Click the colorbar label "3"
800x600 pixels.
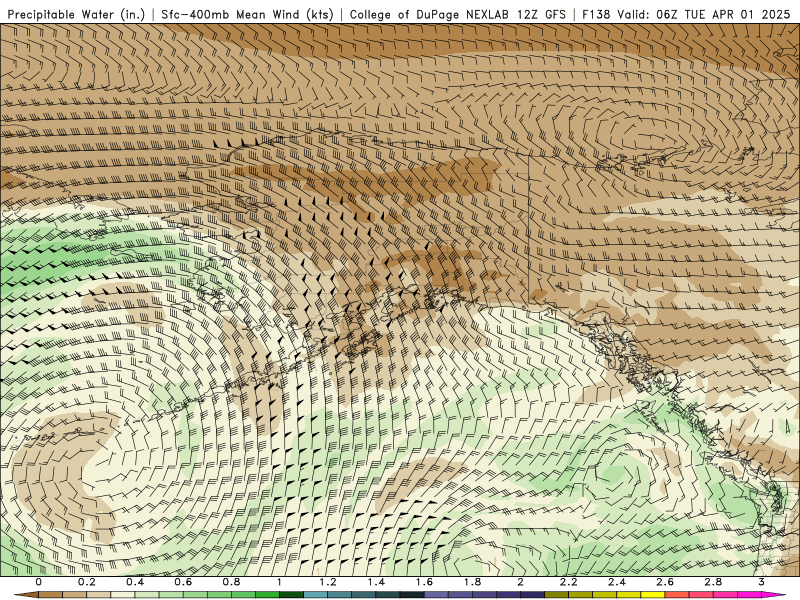click(761, 582)
